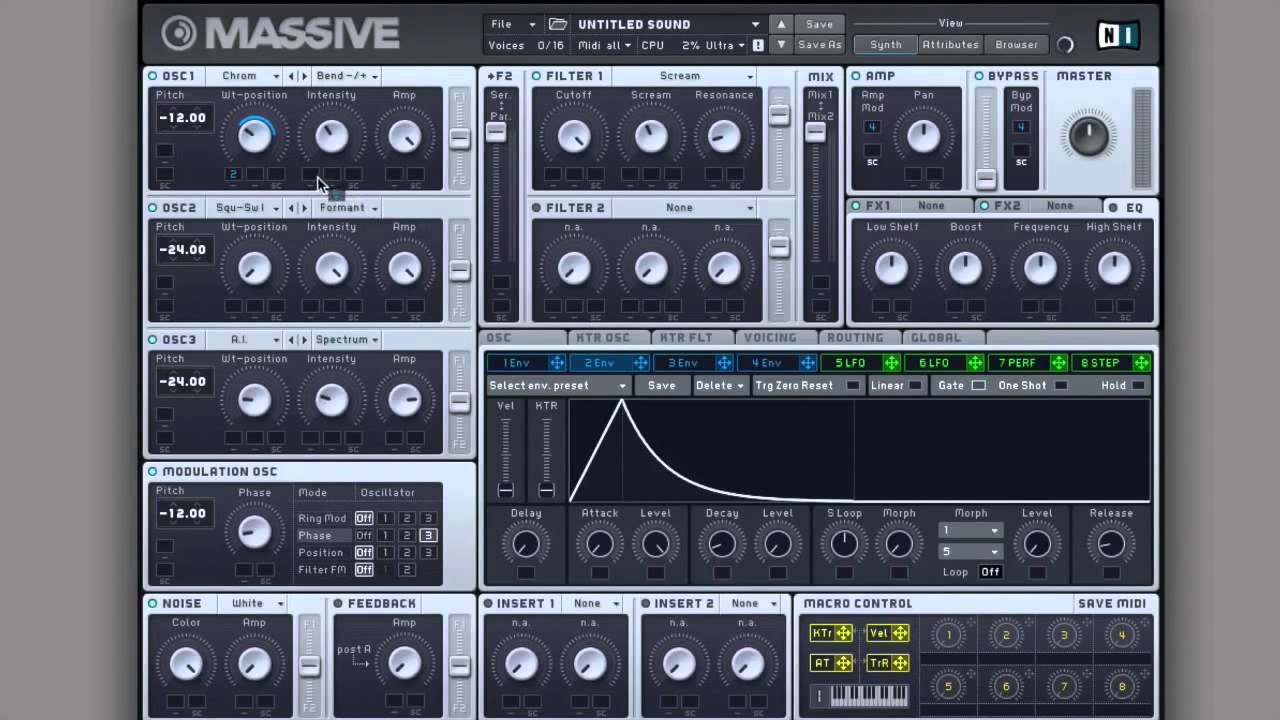Toggle the envelope Gate checkbox

coord(978,386)
